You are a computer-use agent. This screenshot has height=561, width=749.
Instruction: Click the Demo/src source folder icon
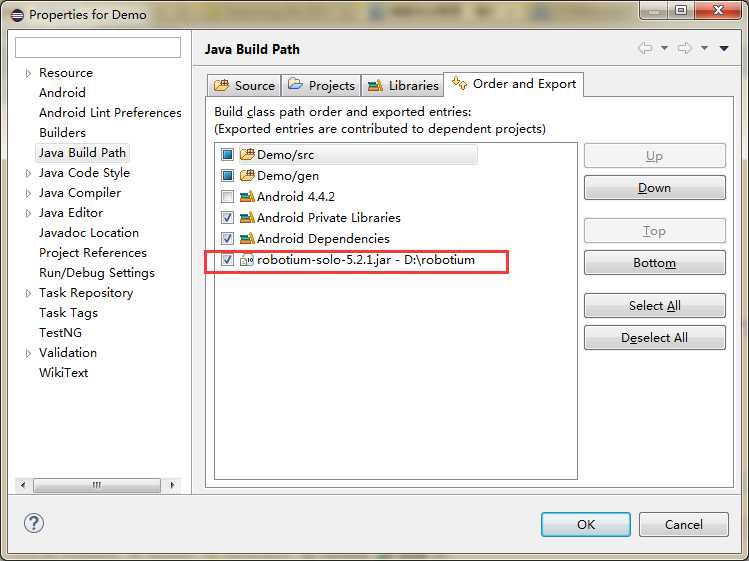pos(247,154)
